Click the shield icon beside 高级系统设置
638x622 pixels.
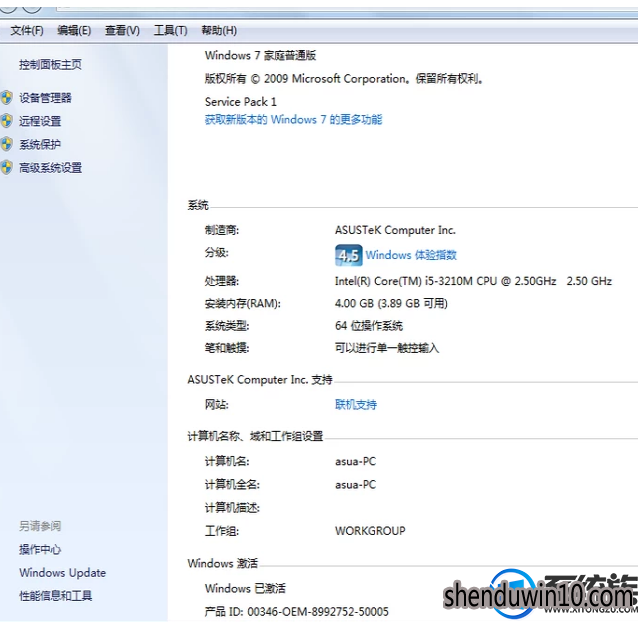tap(7, 168)
